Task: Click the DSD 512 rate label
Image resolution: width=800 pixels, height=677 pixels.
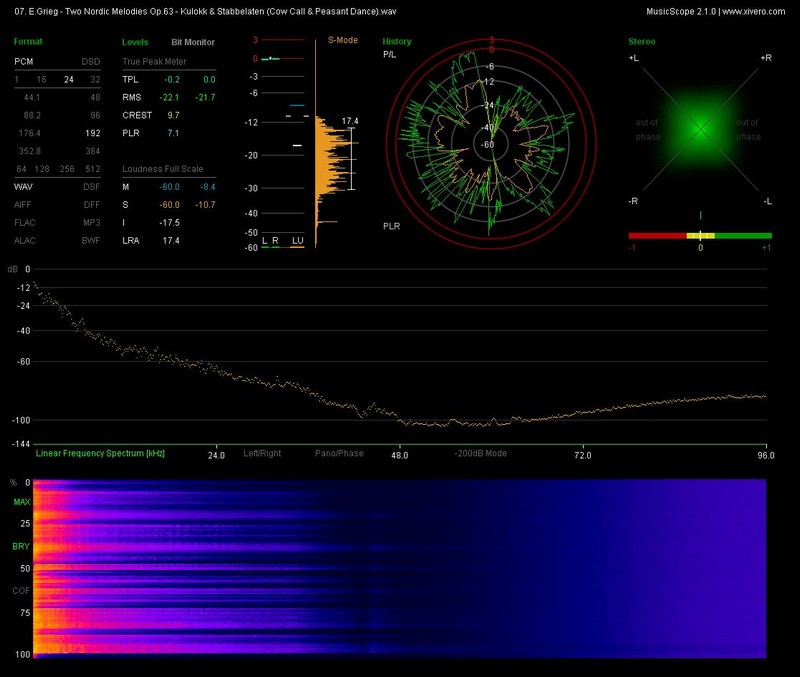Action: click(93, 169)
